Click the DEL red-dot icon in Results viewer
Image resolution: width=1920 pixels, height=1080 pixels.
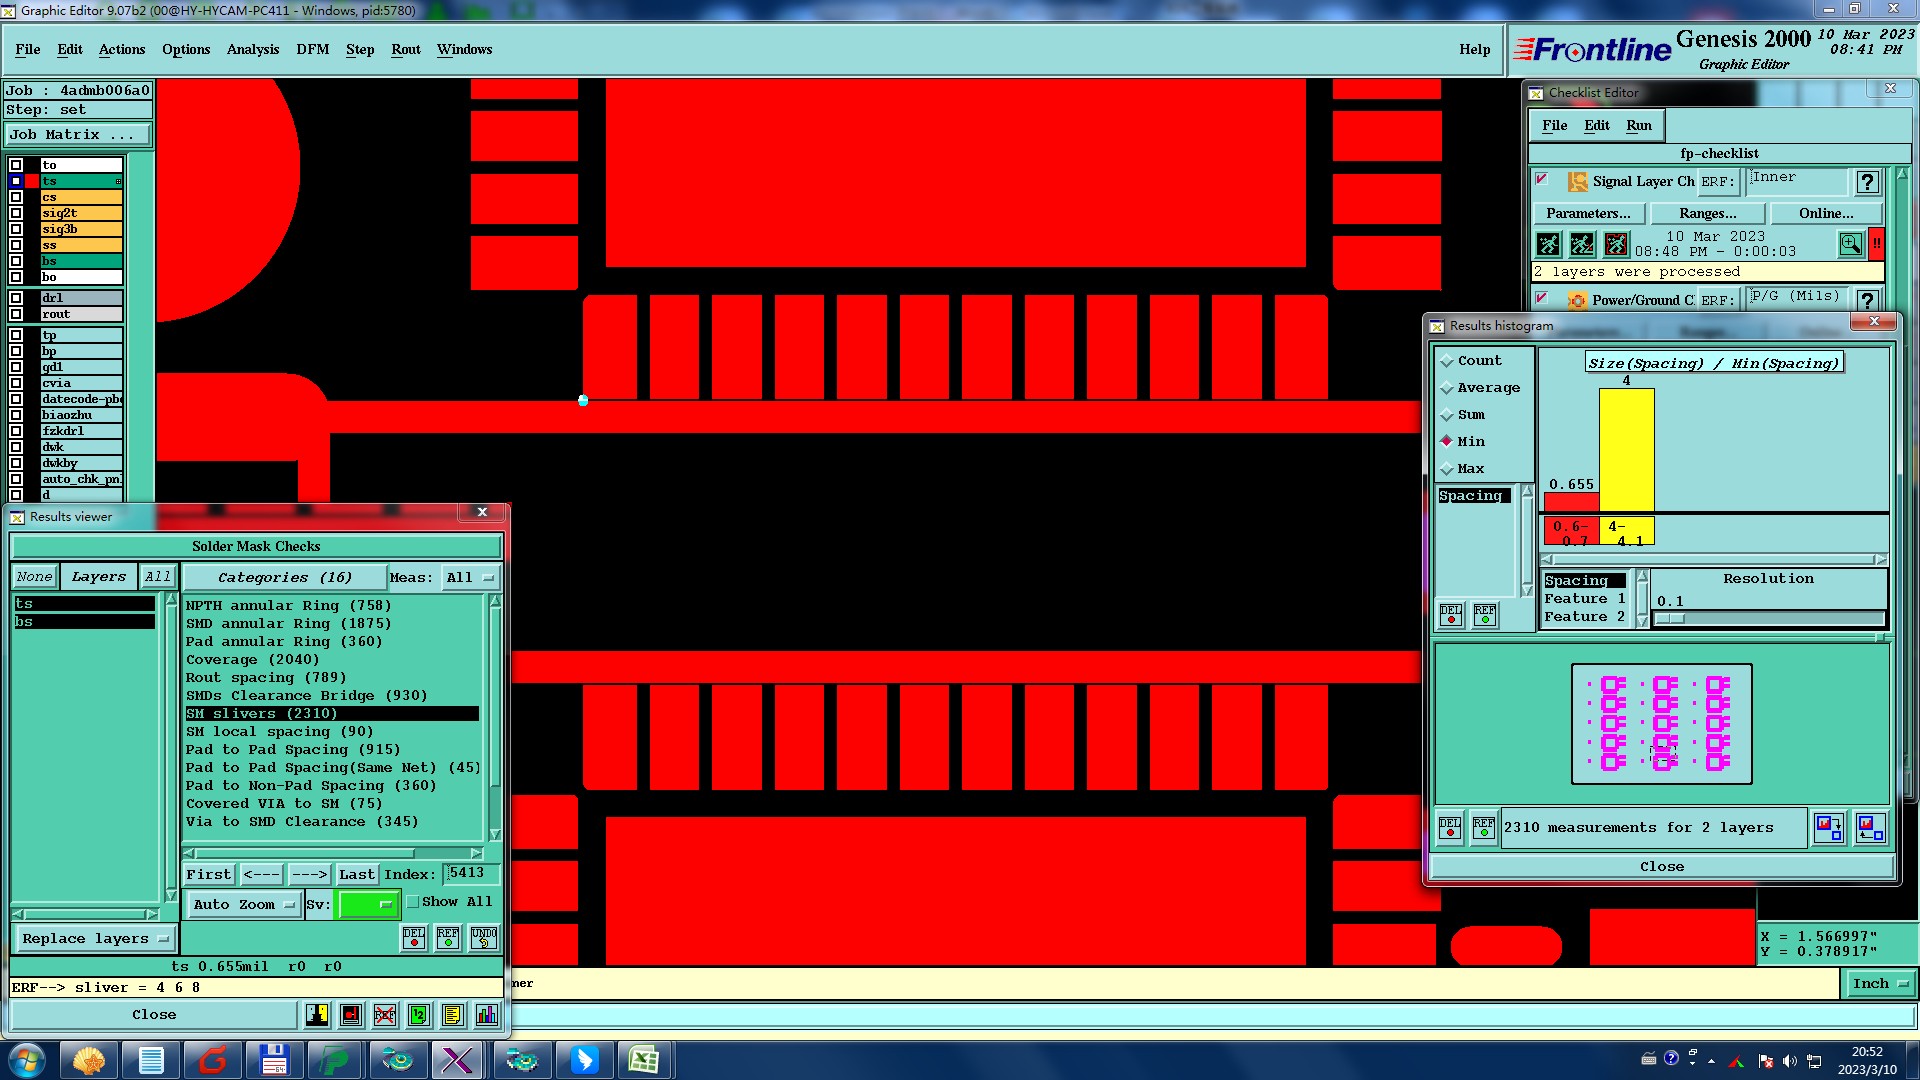(414, 938)
